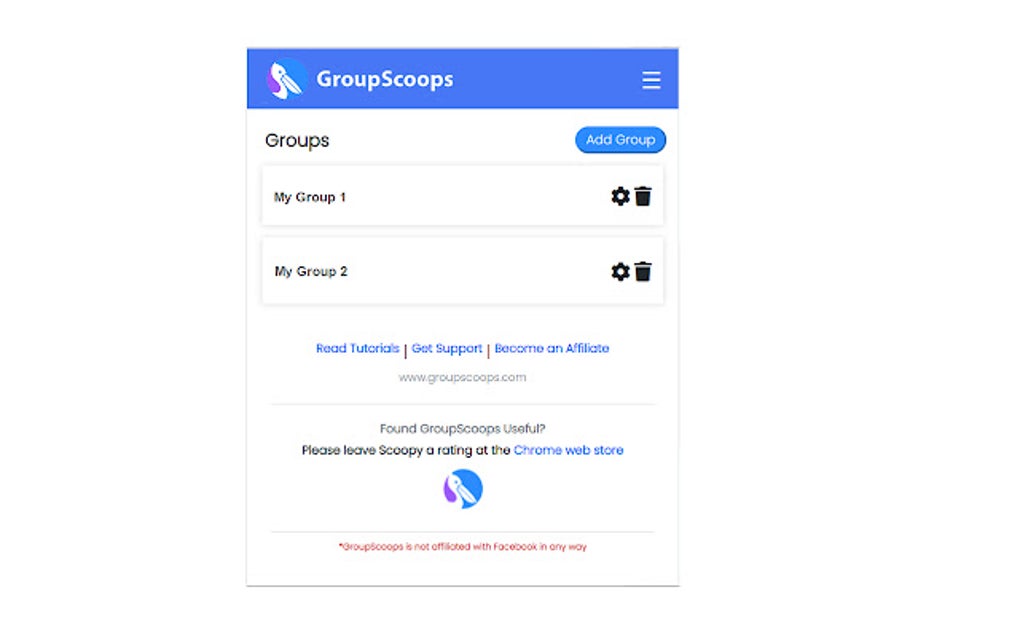Select the My Group 1 row
Image resolution: width=1020 pixels, height=638 pixels.
click(x=463, y=196)
